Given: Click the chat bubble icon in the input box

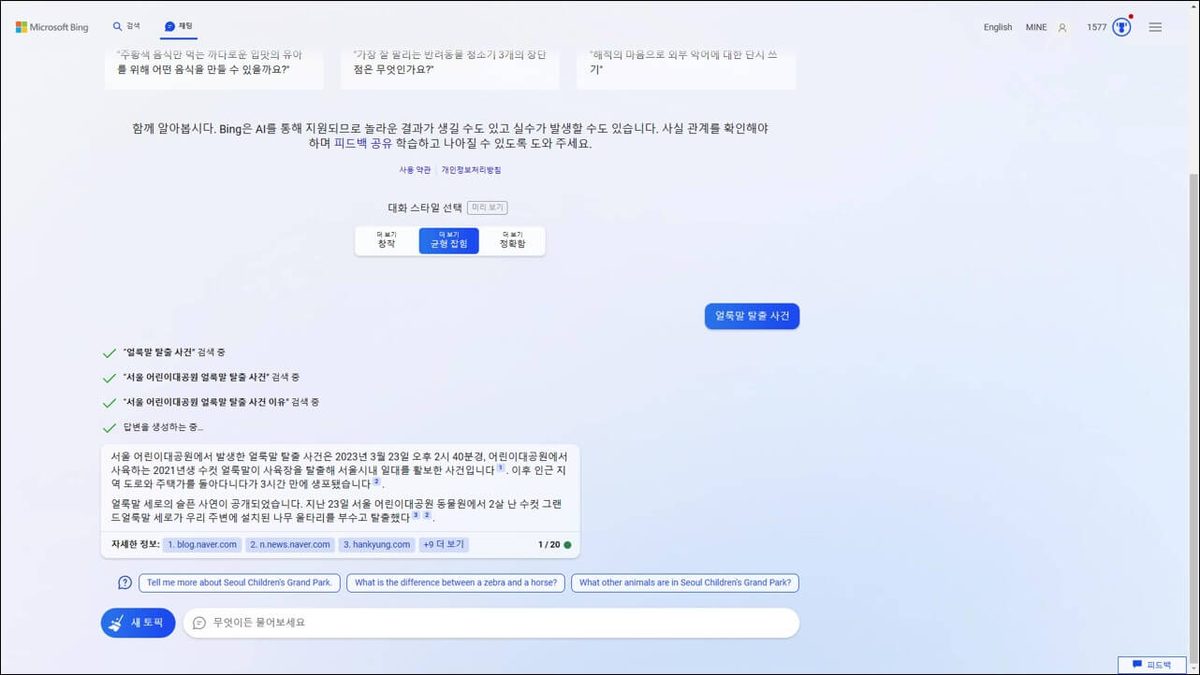Looking at the screenshot, I should point(199,622).
